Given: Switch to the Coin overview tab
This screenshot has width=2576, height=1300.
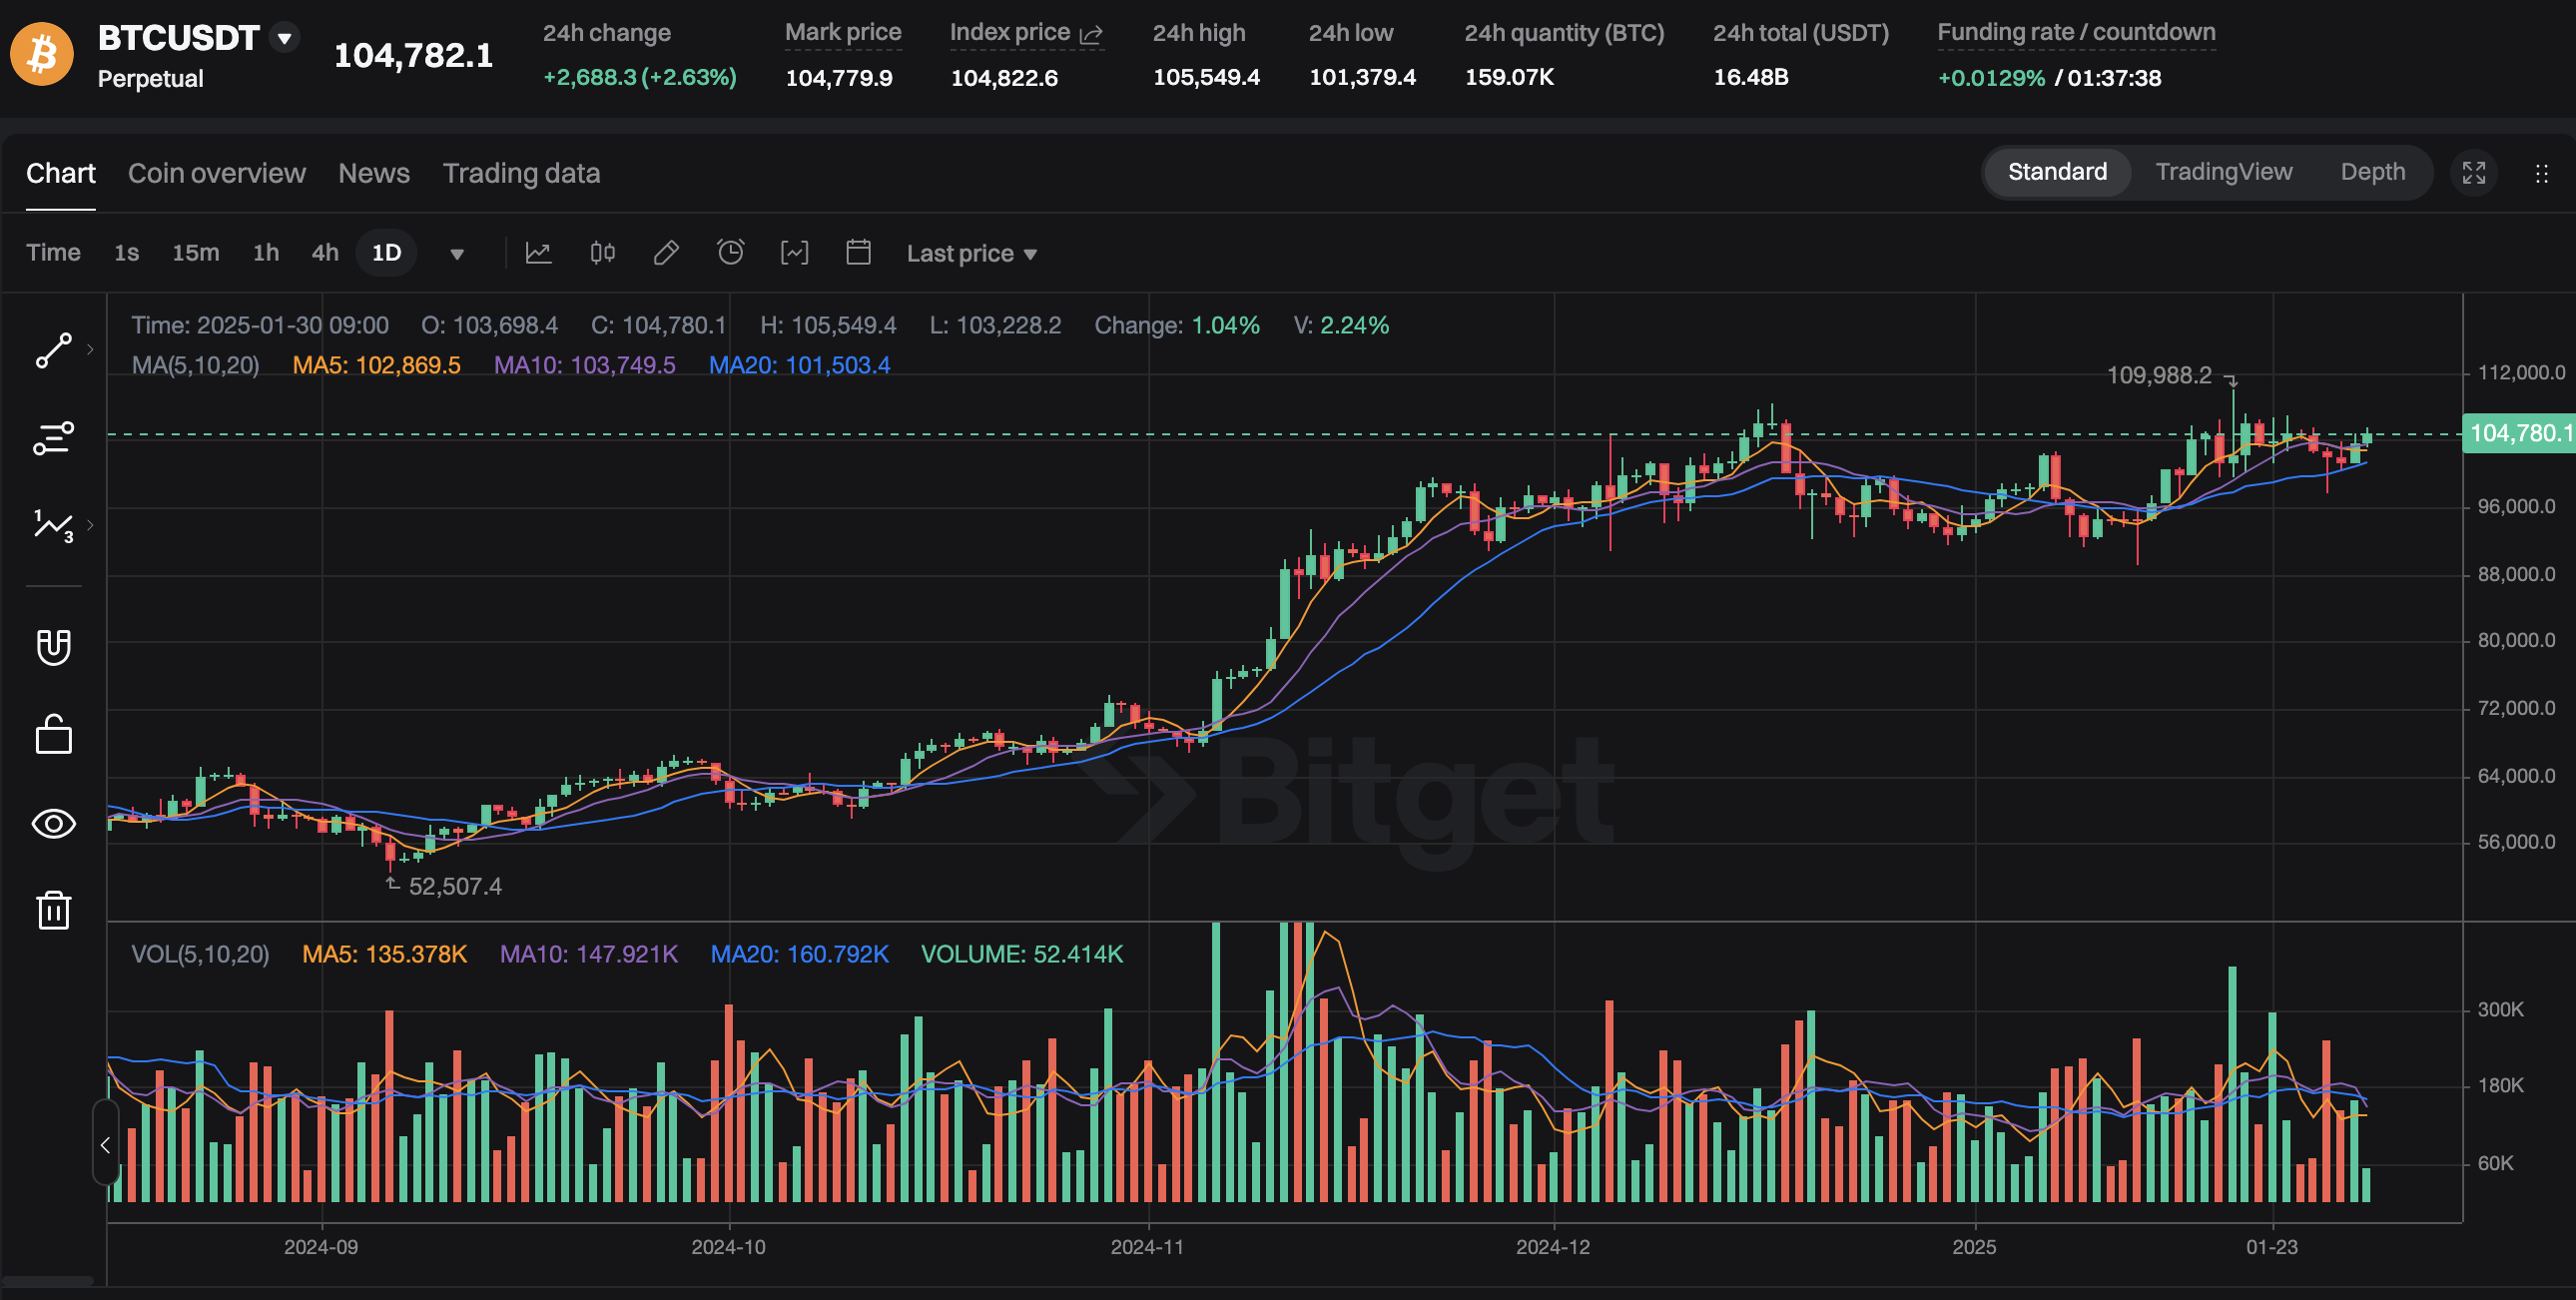Looking at the screenshot, I should point(216,173).
